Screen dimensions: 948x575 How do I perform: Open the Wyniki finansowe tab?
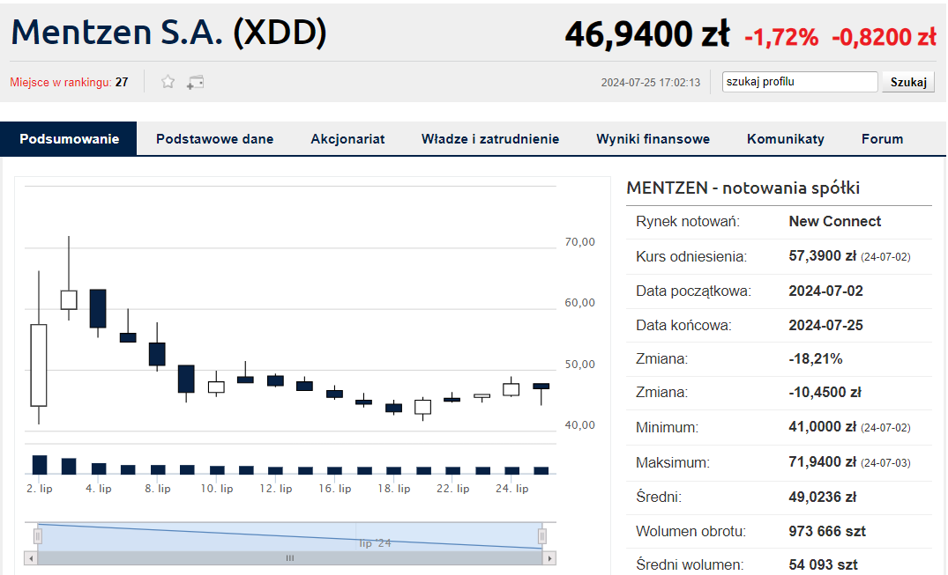[652, 139]
